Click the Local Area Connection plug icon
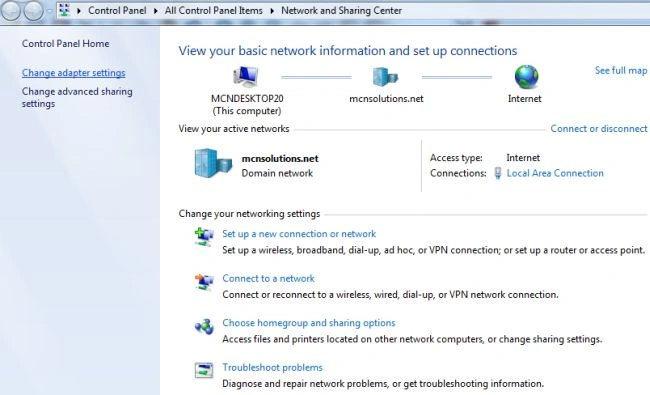This screenshot has width=650, height=395. (x=498, y=173)
